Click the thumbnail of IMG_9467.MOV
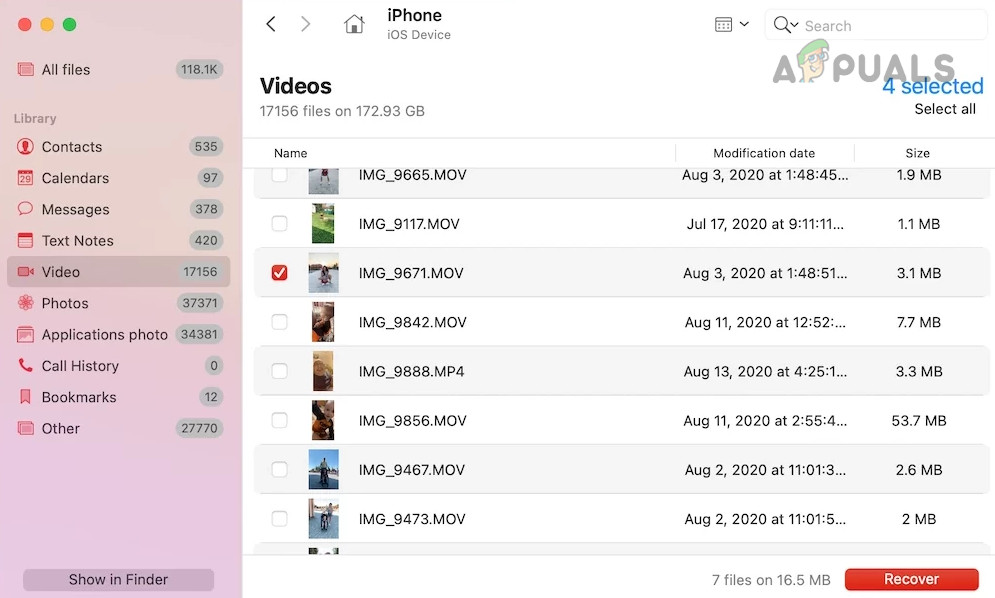 tap(322, 469)
